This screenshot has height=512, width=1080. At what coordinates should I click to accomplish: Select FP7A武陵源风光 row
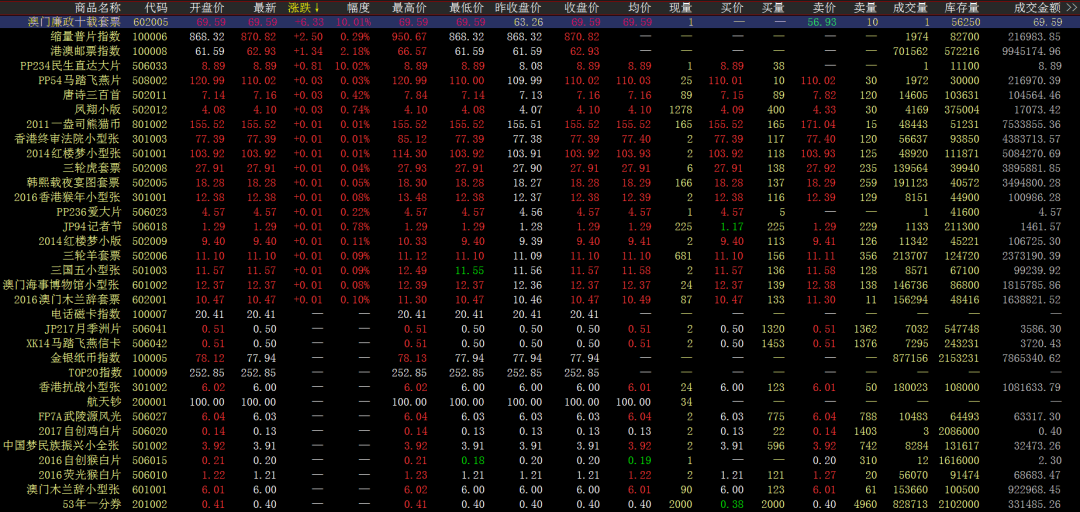[x=540, y=416]
